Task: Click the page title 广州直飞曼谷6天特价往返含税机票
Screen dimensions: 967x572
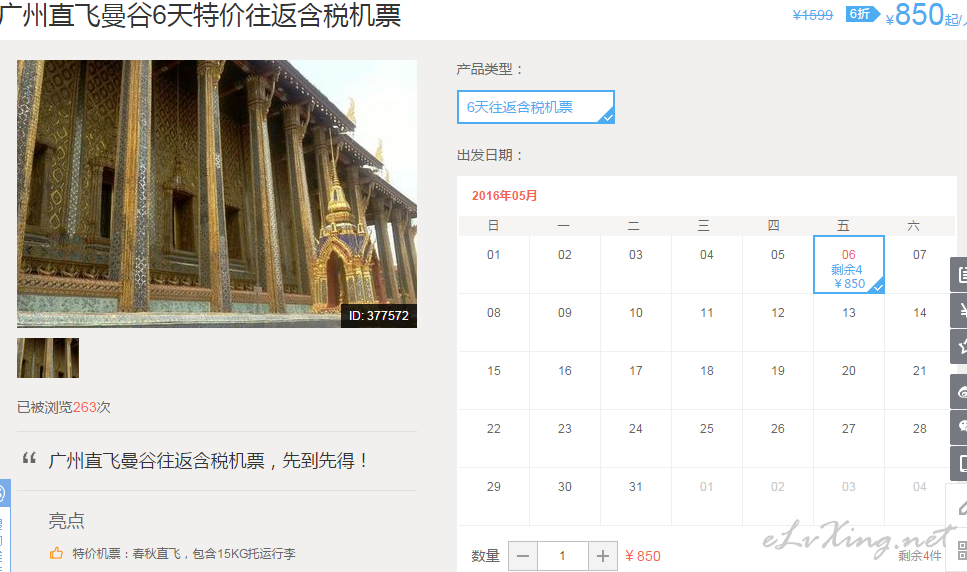Action: point(200,15)
